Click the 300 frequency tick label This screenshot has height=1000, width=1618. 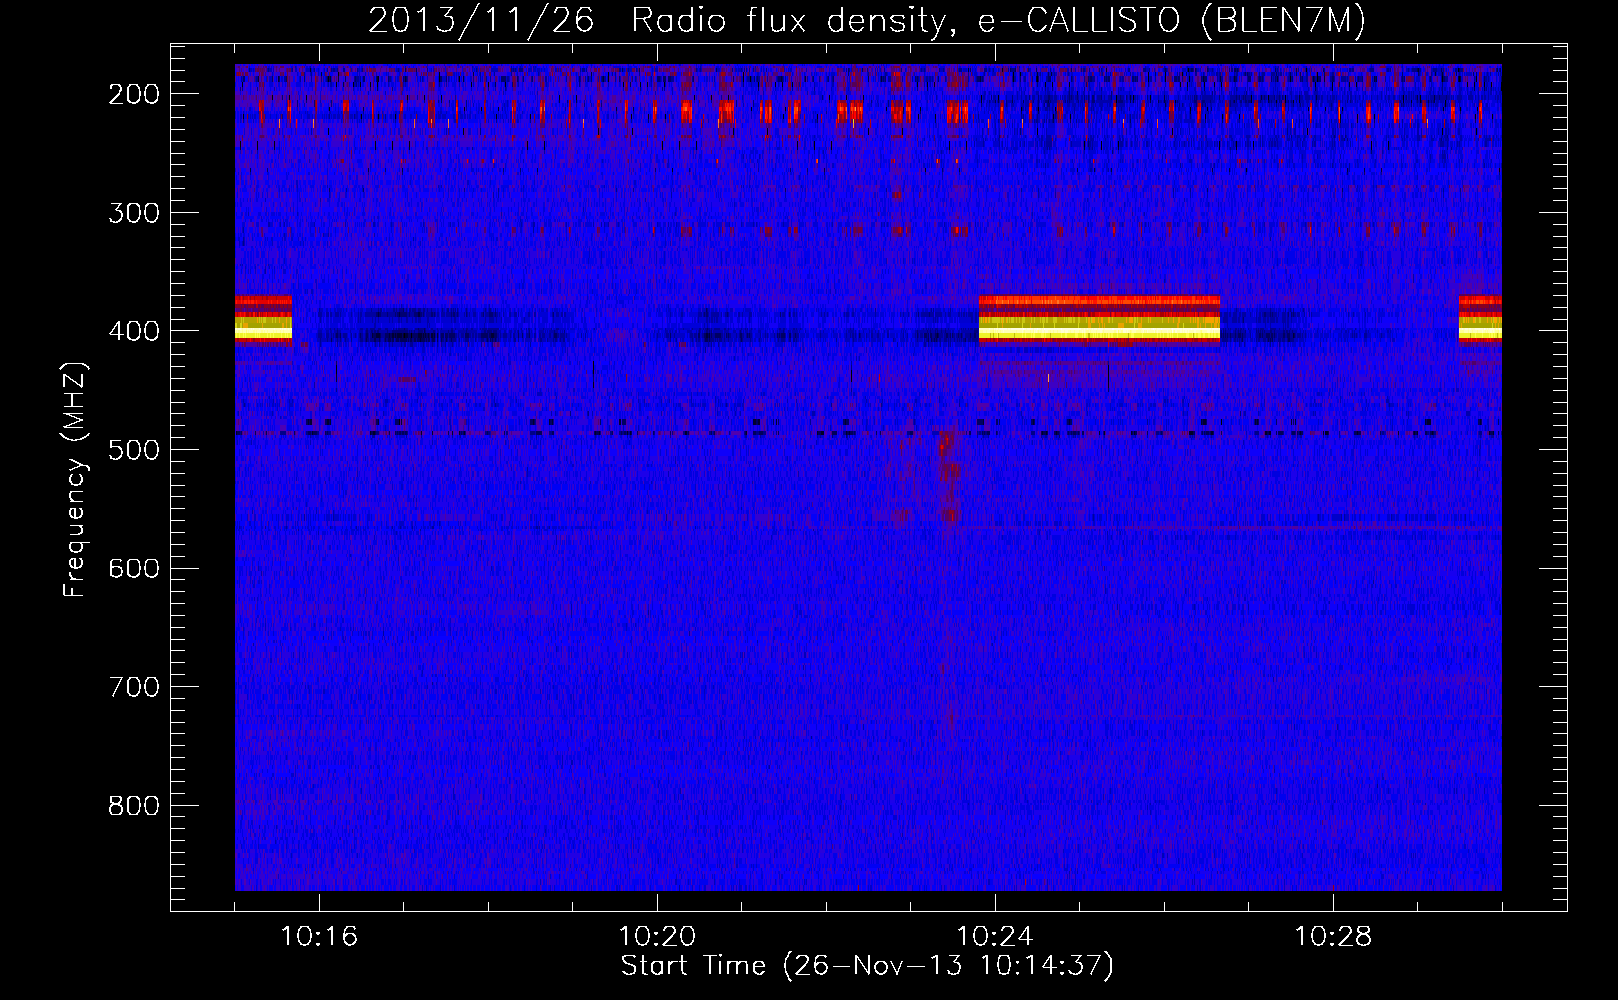[134, 213]
